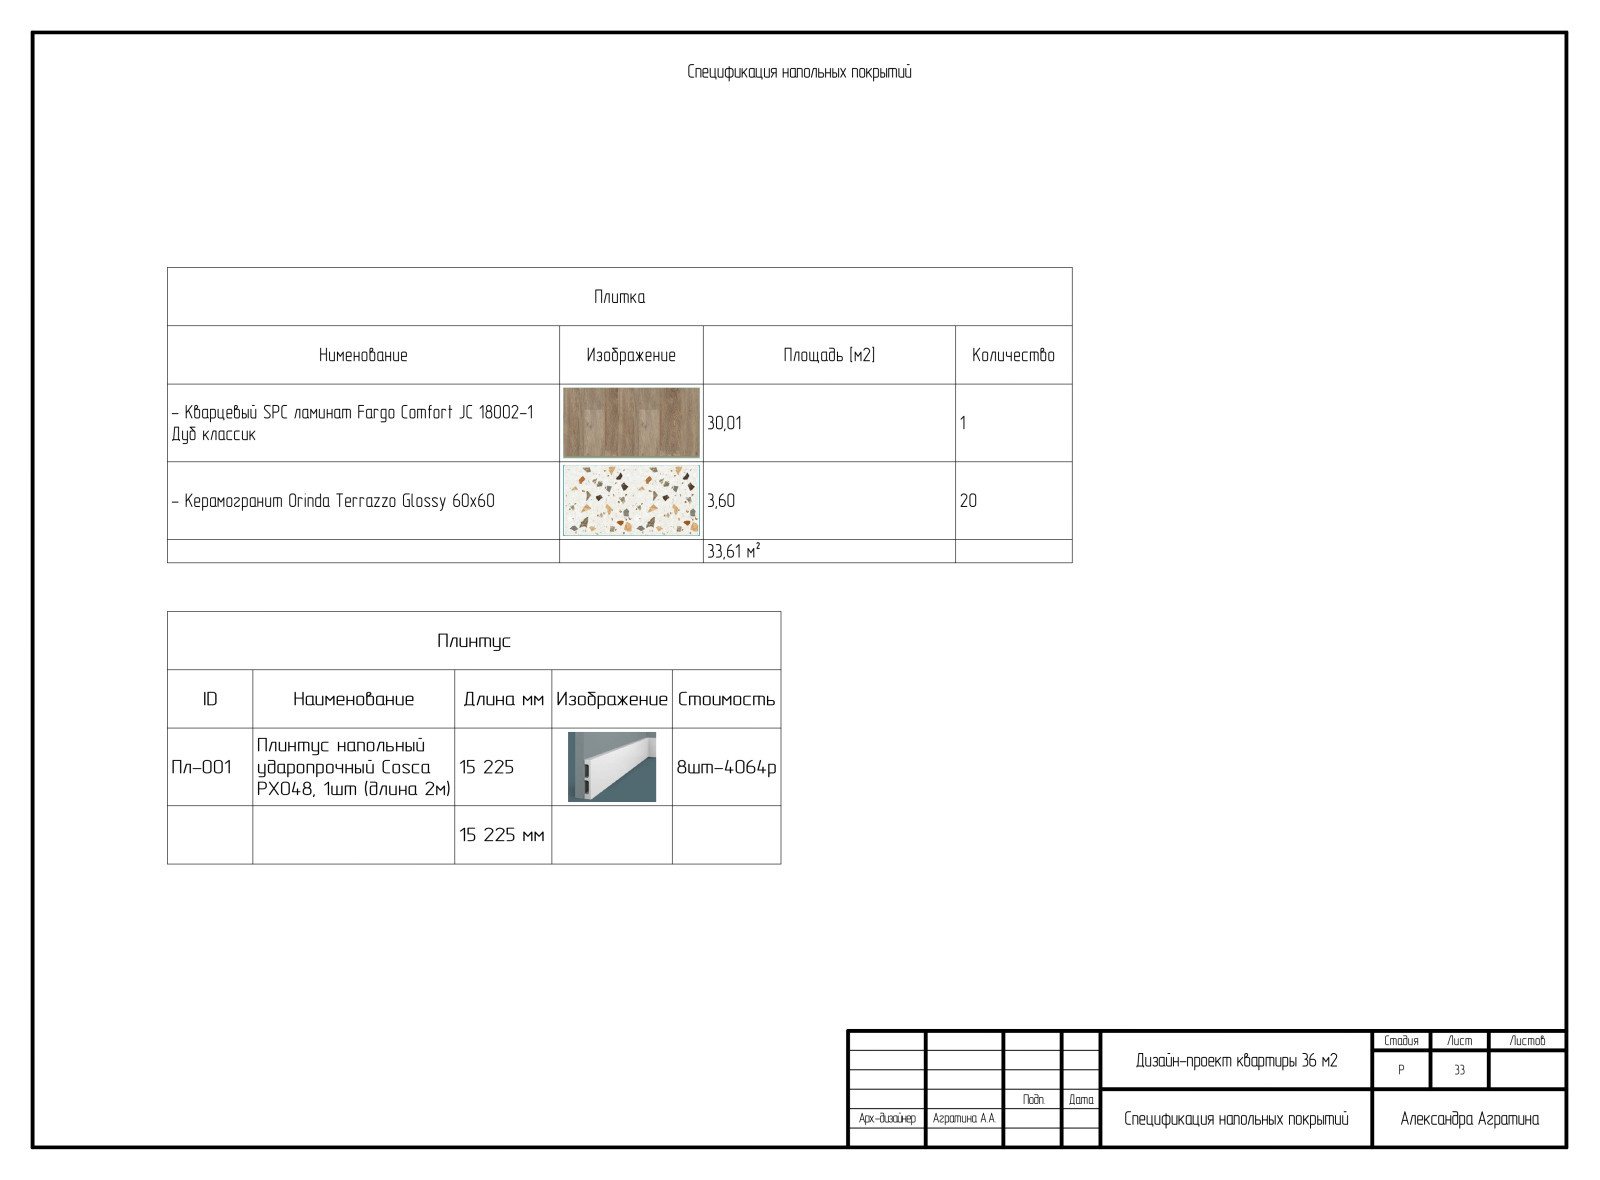Click quantity "1" in the laminate row
The height and width of the screenshot is (1180, 1600).
tap(963, 423)
